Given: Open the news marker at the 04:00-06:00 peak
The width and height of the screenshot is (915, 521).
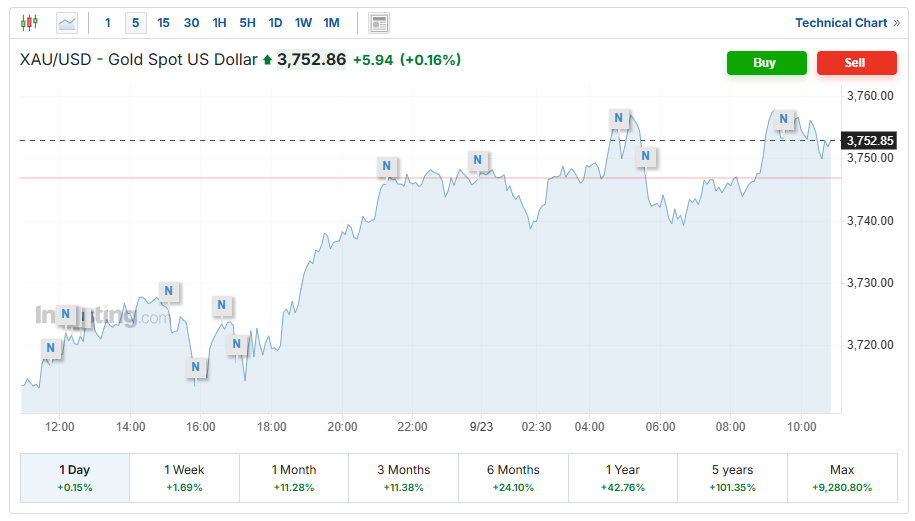Looking at the screenshot, I should coord(619,118).
